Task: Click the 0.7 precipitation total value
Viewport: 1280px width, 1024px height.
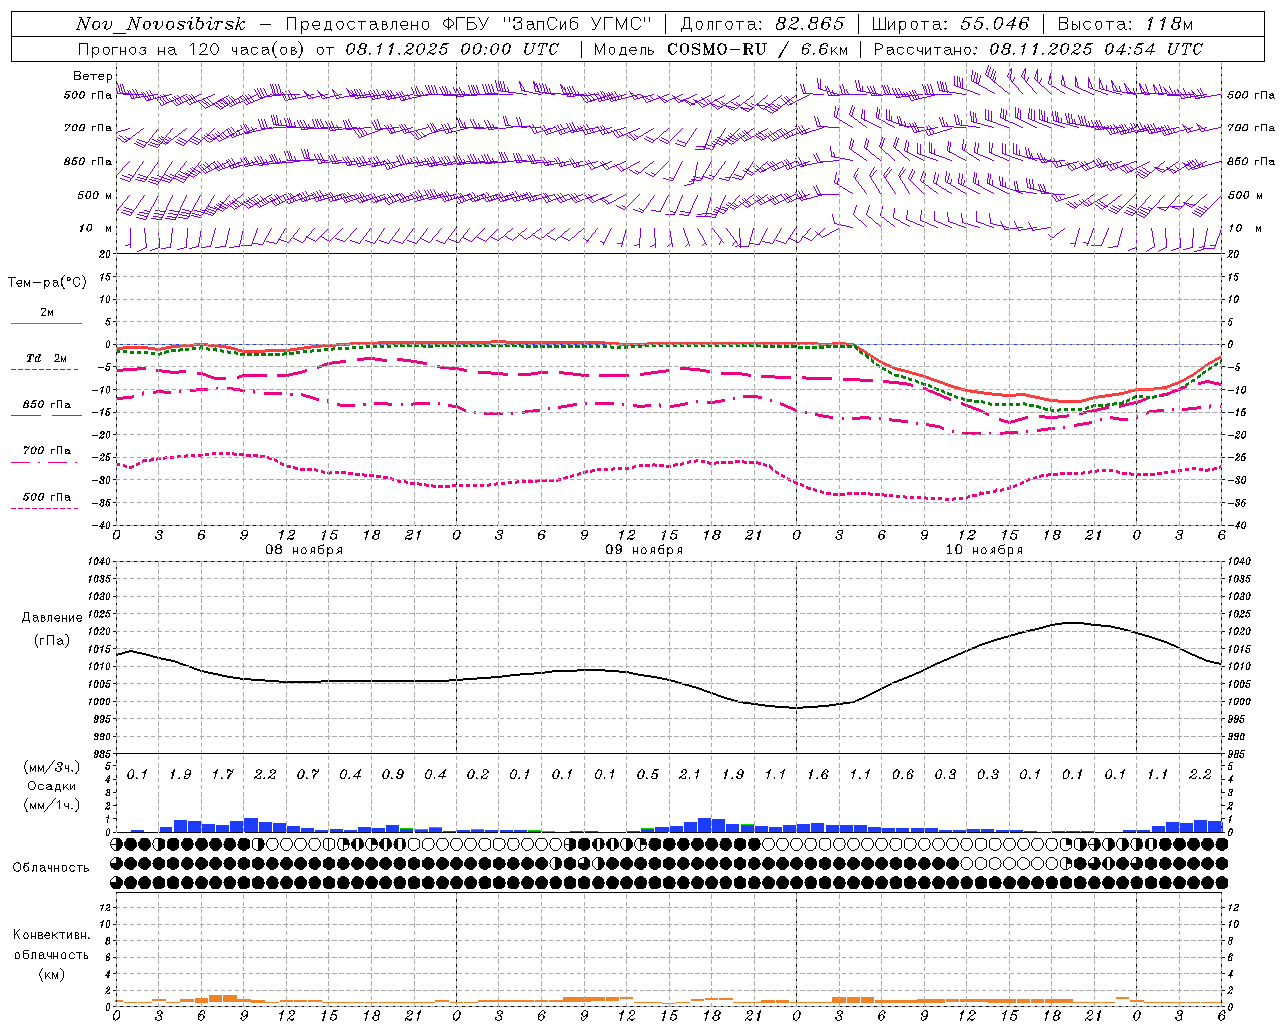Action: 307,774
